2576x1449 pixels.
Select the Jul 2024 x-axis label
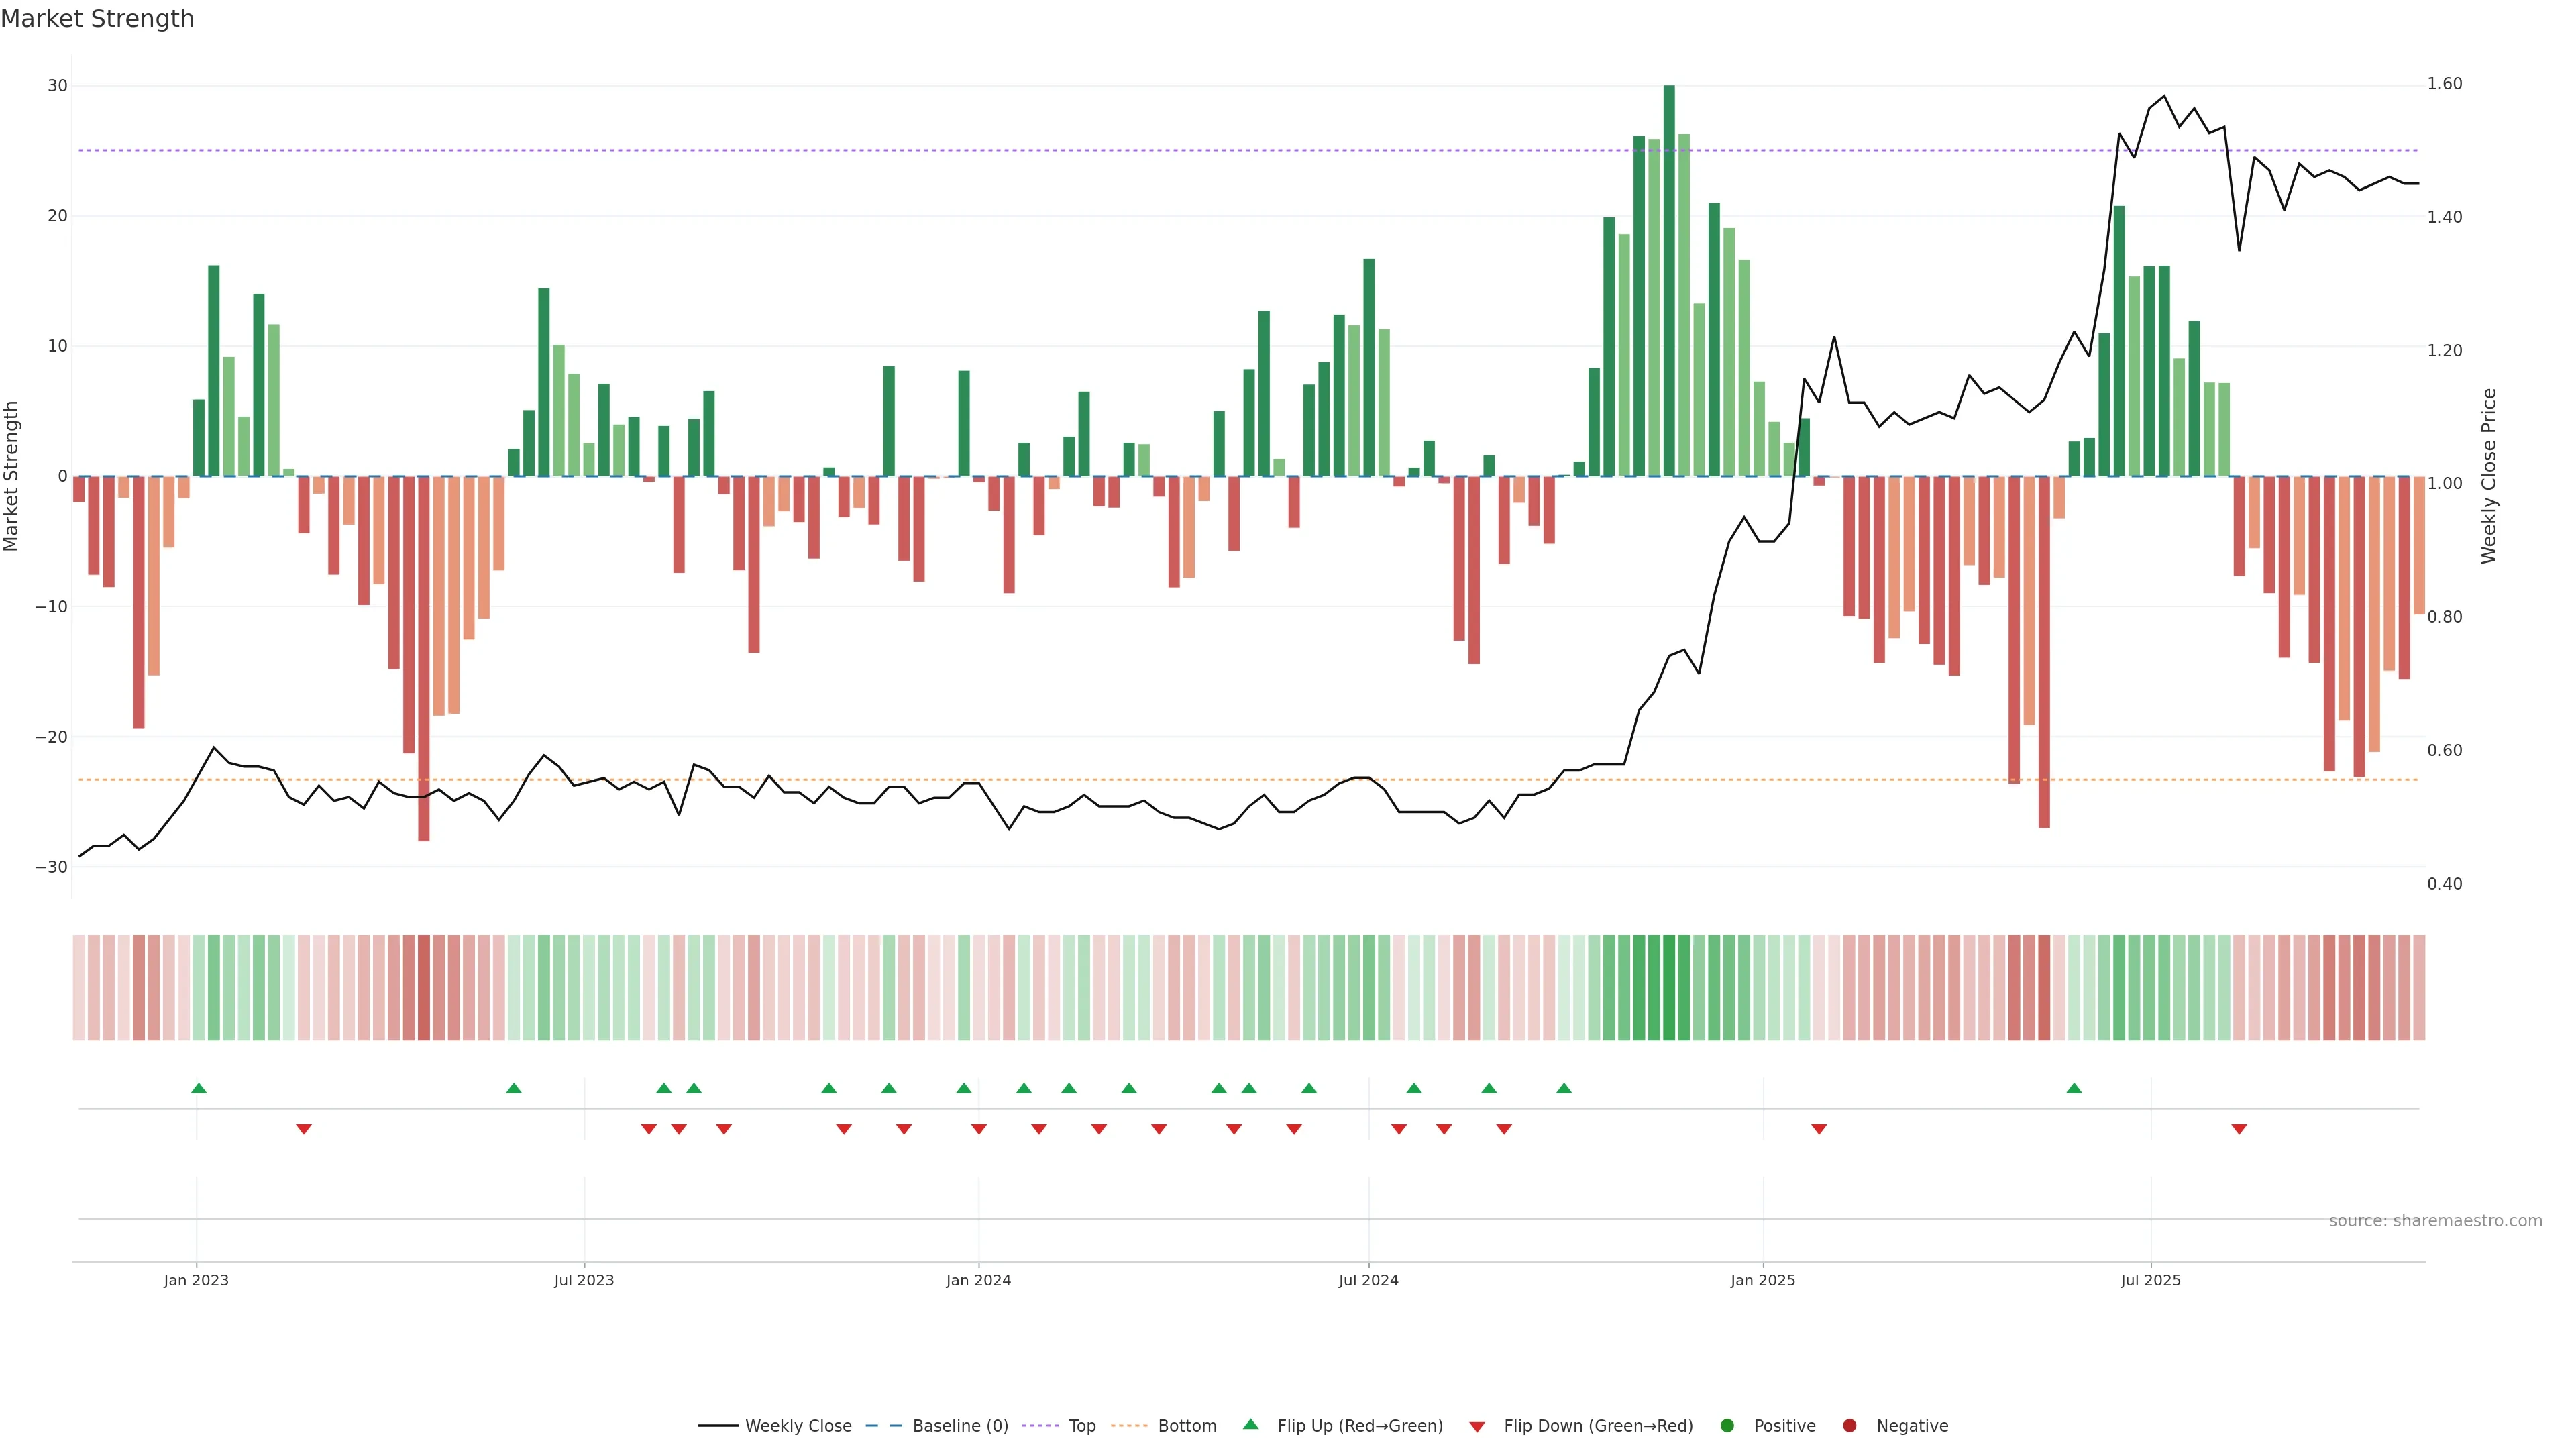[1367, 1279]
